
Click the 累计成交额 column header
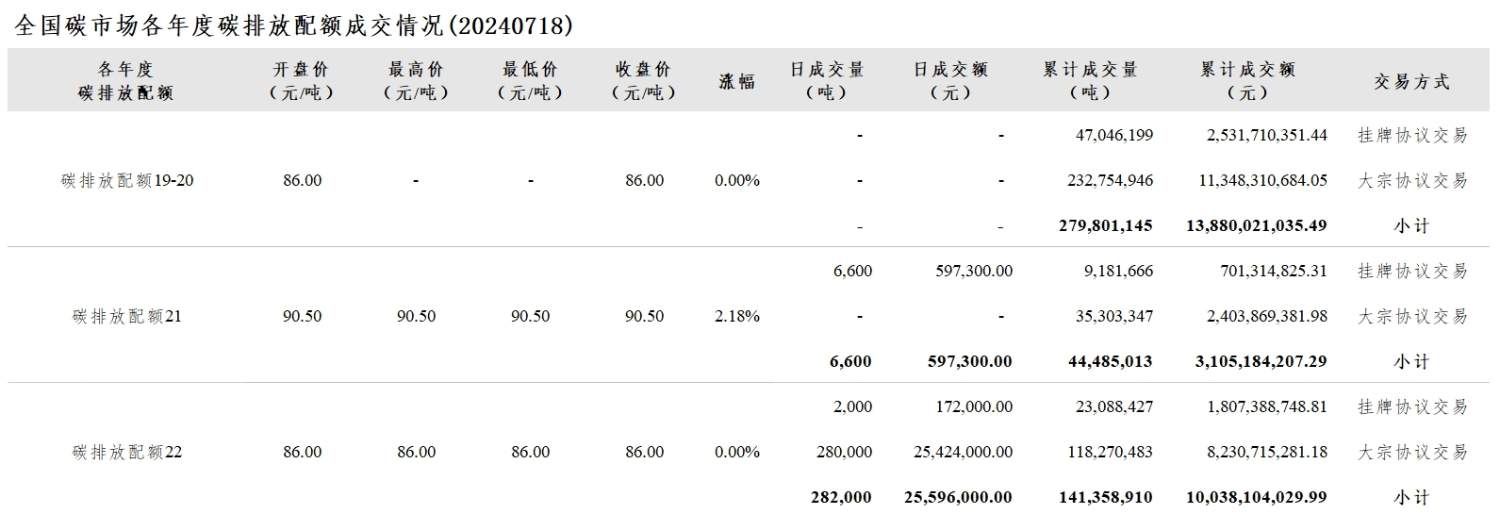tap(1247, 81)
